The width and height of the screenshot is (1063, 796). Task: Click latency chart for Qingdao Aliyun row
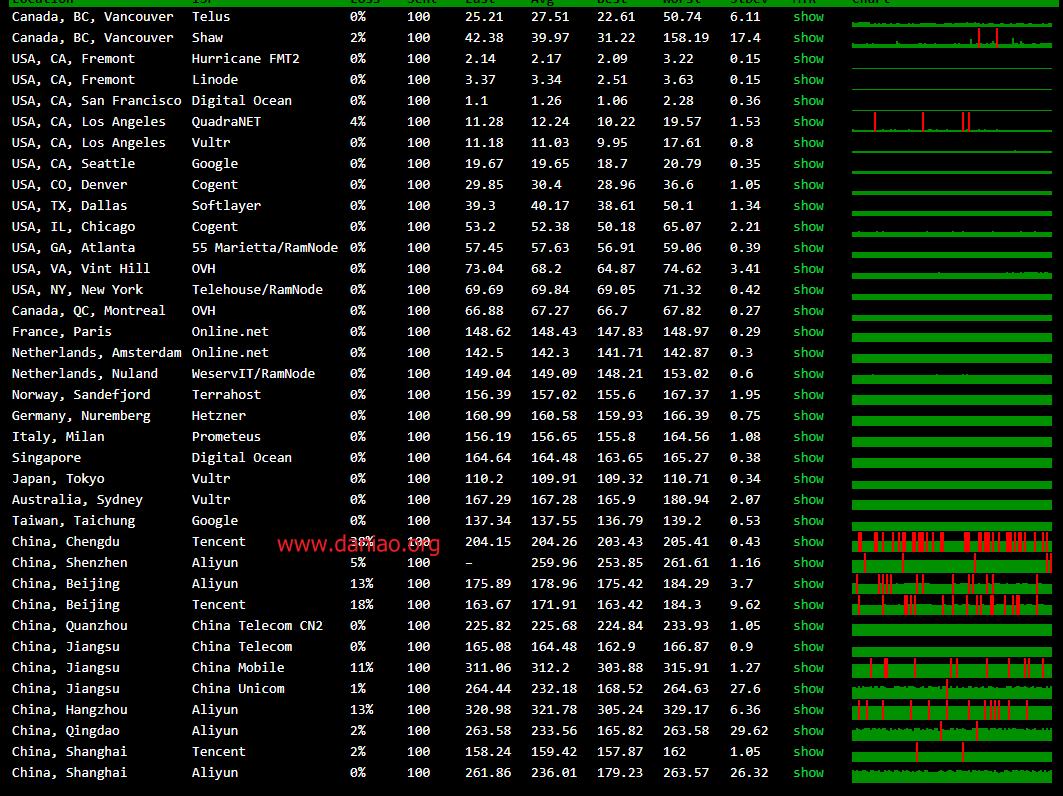point(952,732)
